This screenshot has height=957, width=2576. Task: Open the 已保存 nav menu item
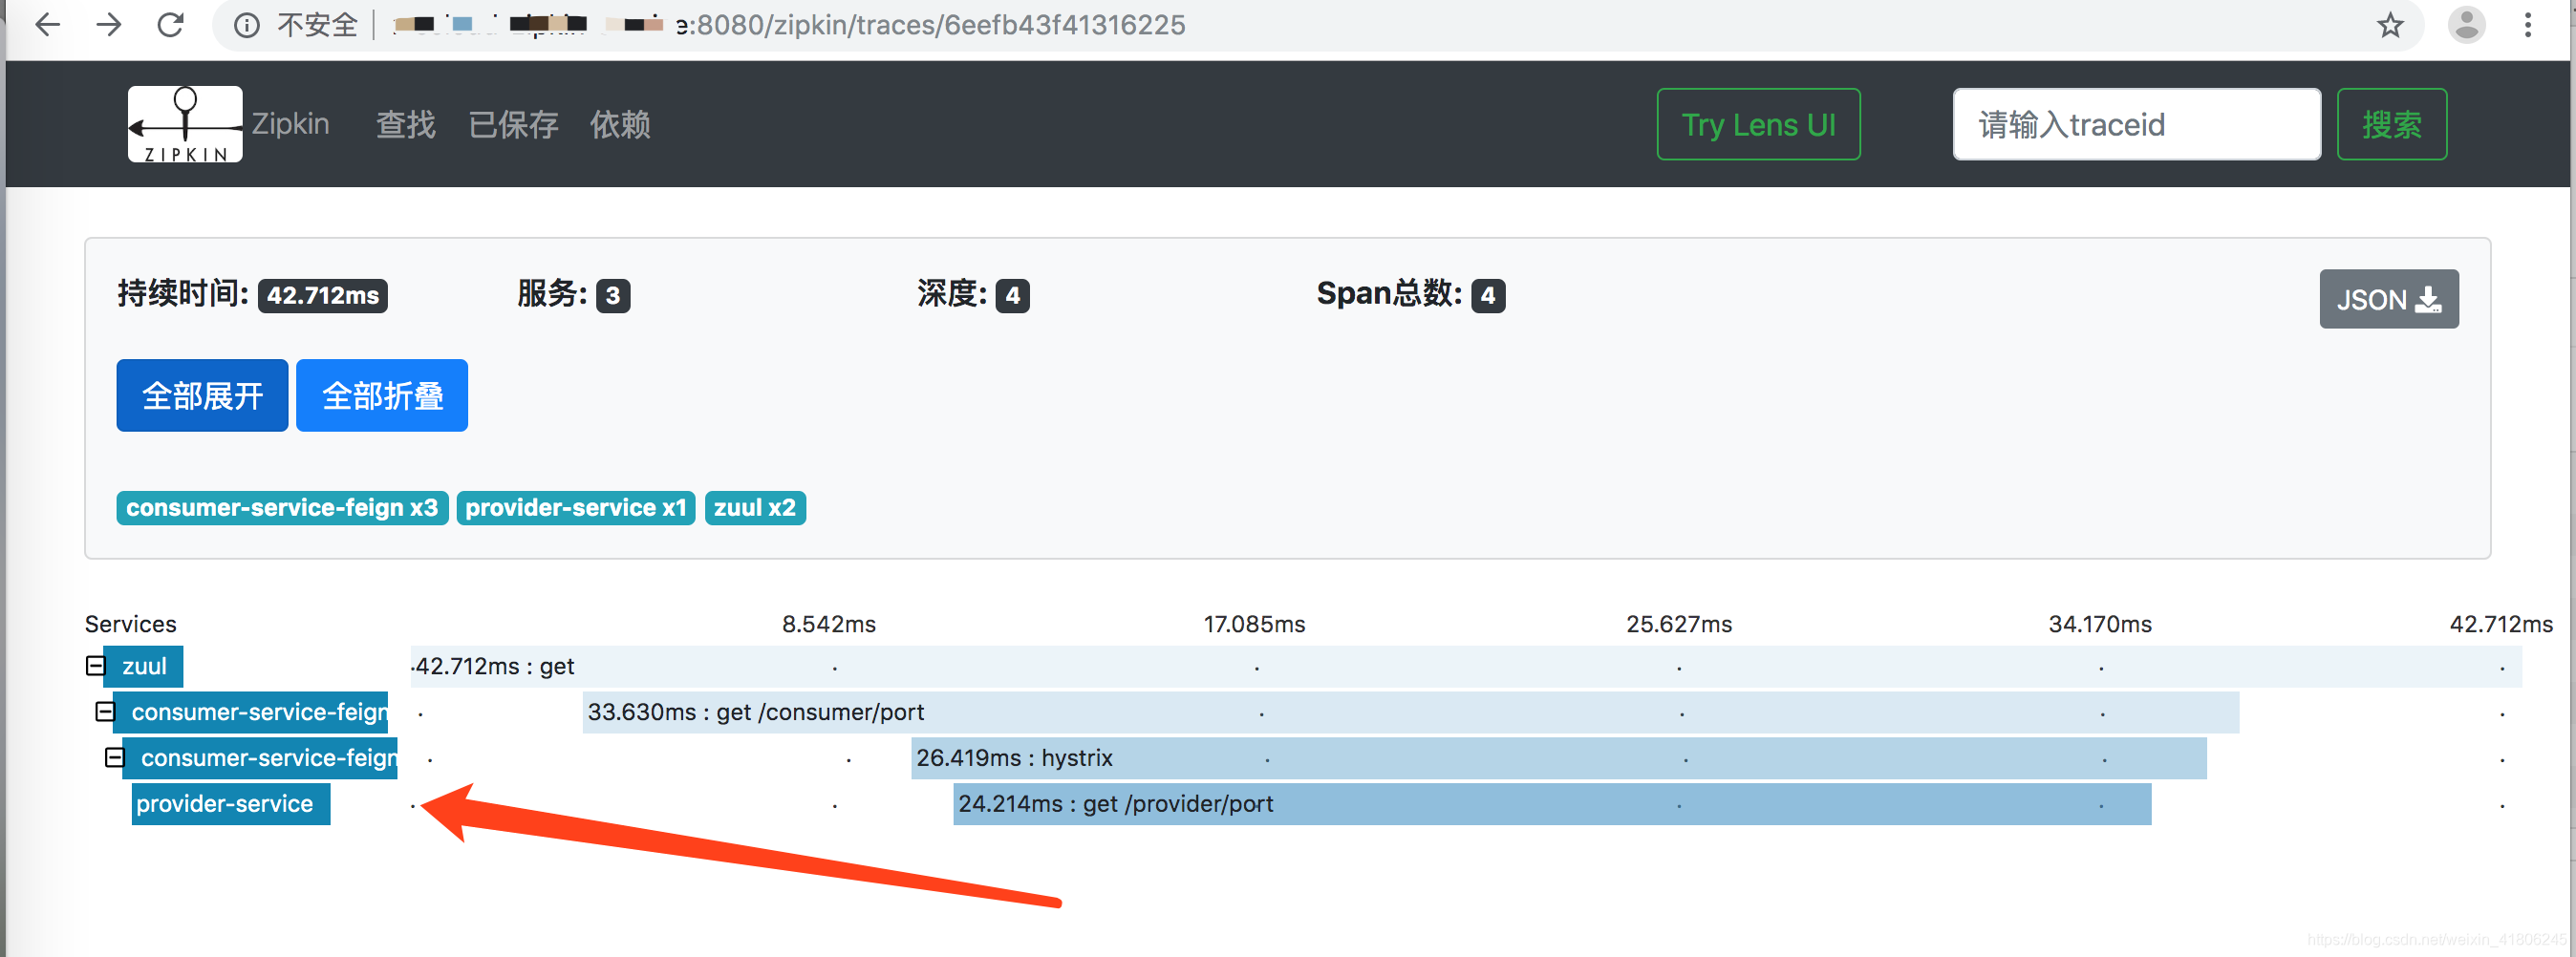pos(513,125)
